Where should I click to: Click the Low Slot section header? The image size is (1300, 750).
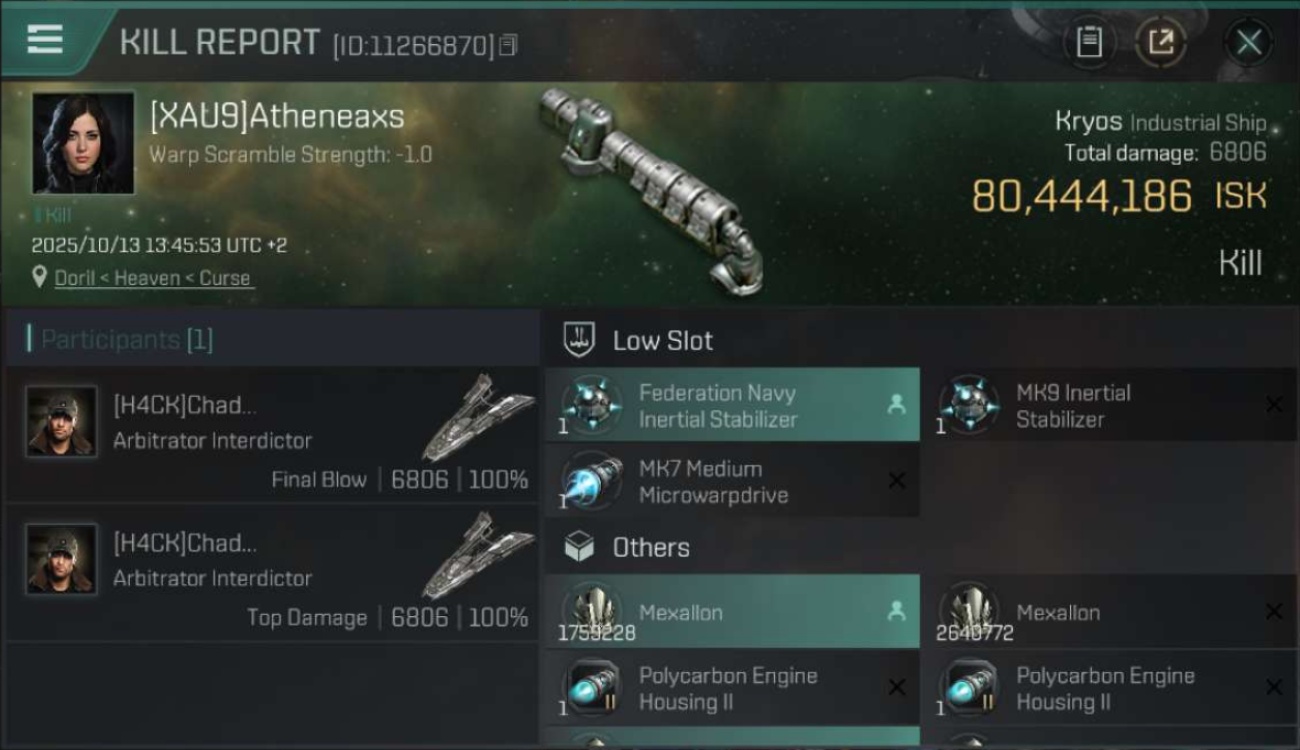(x=662, y=341)
